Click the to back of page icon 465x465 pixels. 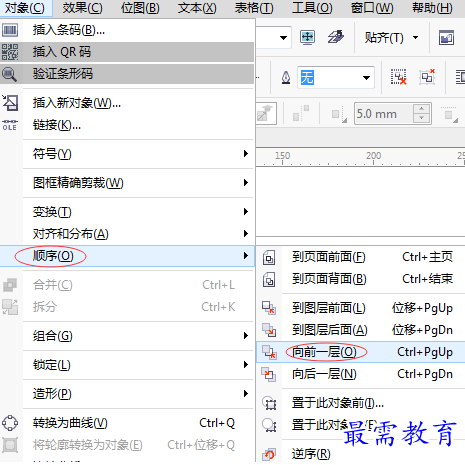269,279
